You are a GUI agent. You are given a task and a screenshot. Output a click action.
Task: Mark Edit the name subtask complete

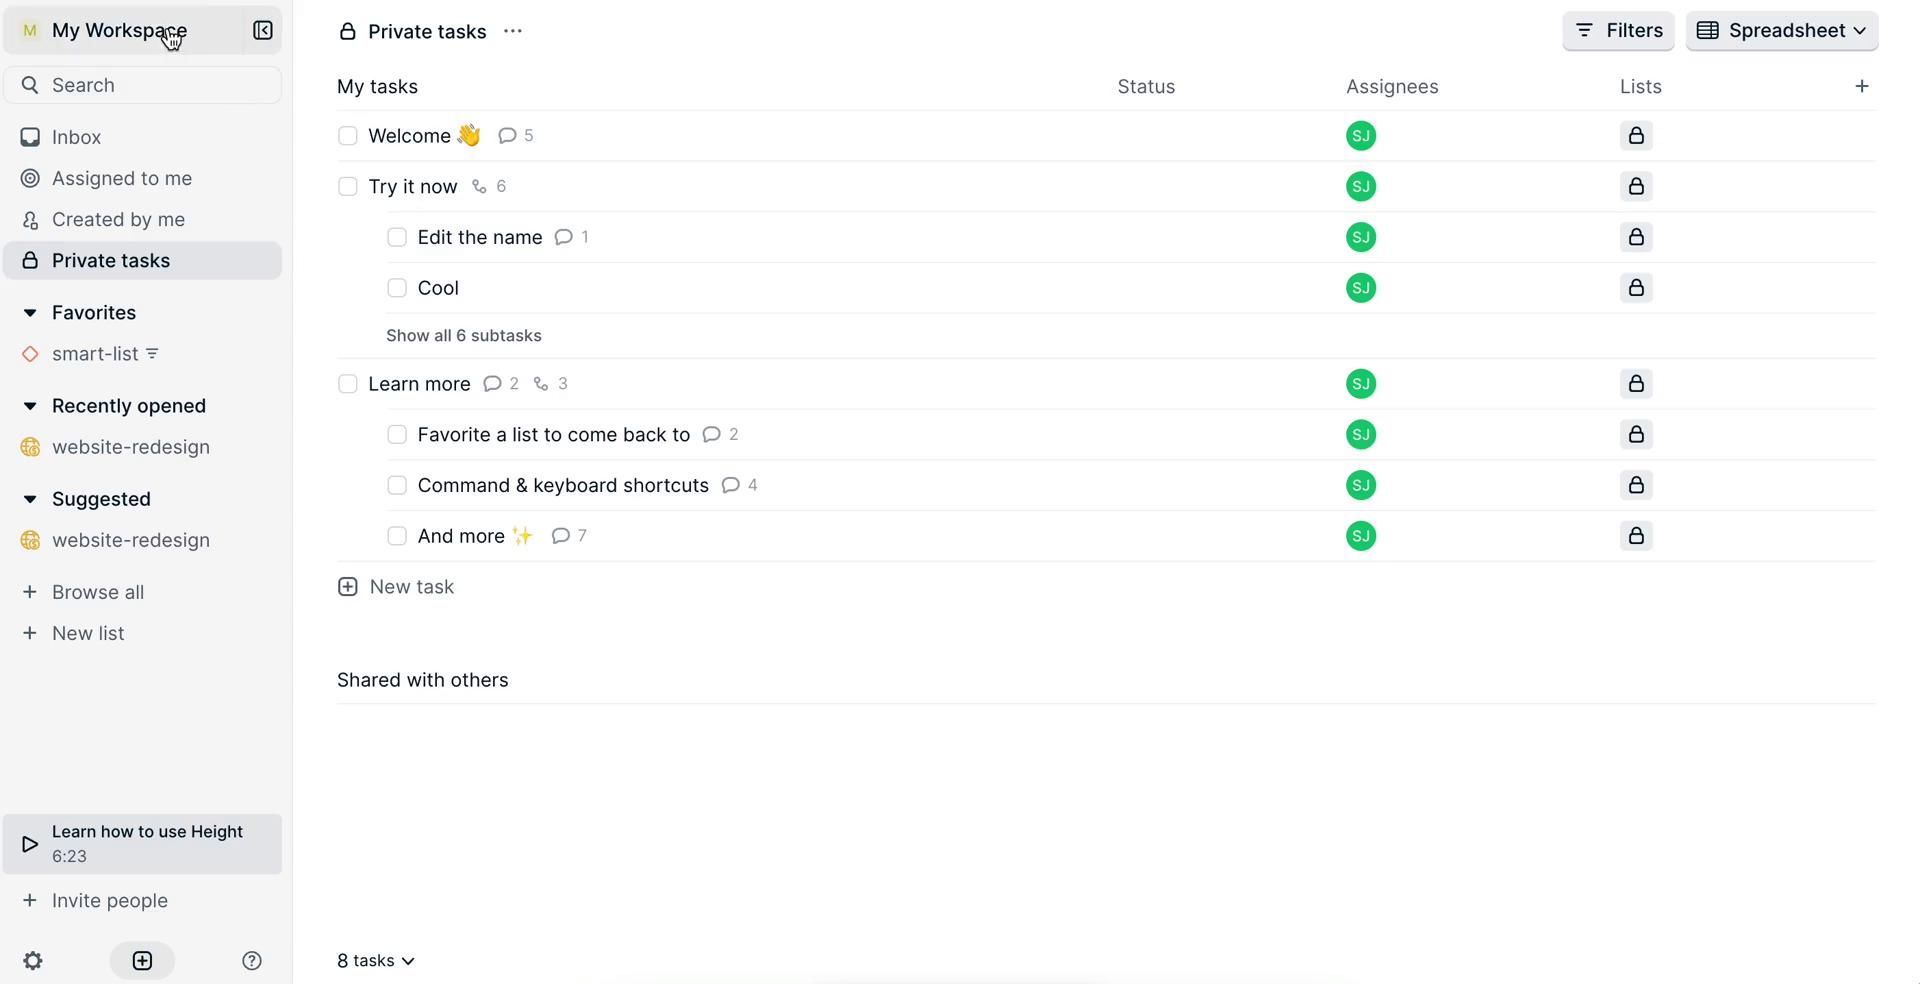(x=397, y=238)
